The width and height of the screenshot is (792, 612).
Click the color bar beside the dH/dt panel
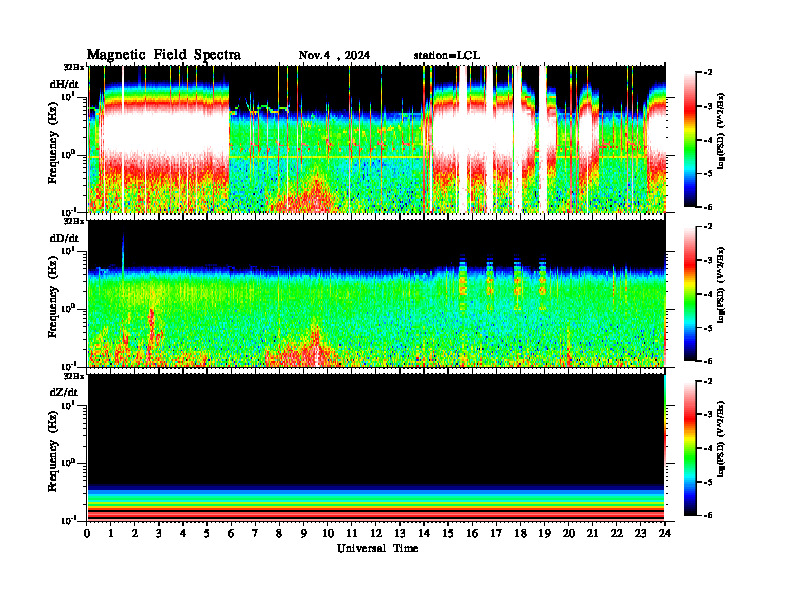coord(690,140)
